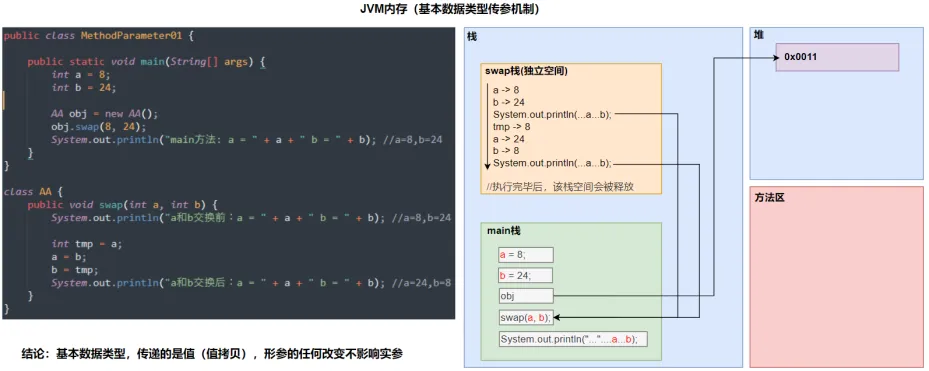Select the println line containing "a和b交换后"
The width and height of the screenshot is (929, 371).
[251, 283]
